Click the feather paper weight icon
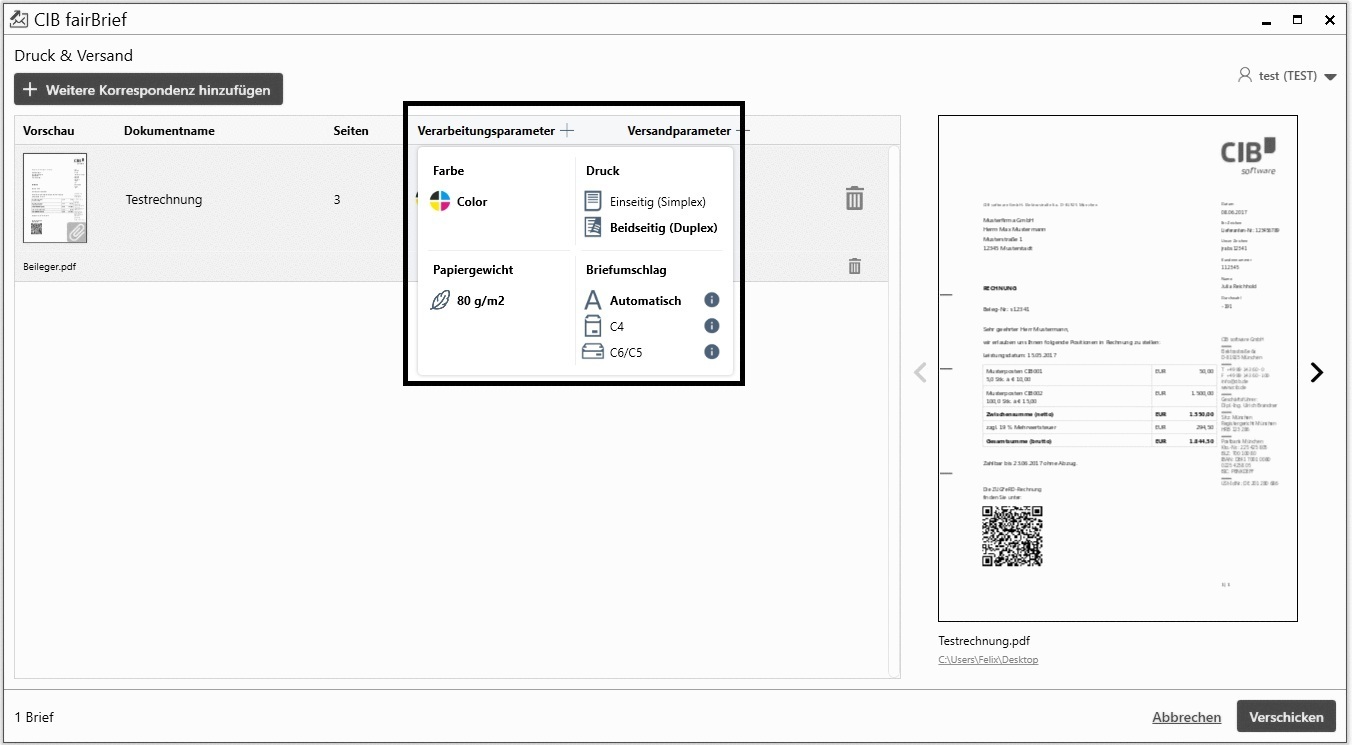This screenshot has width=1352, height=745. [x=440, y=300]
